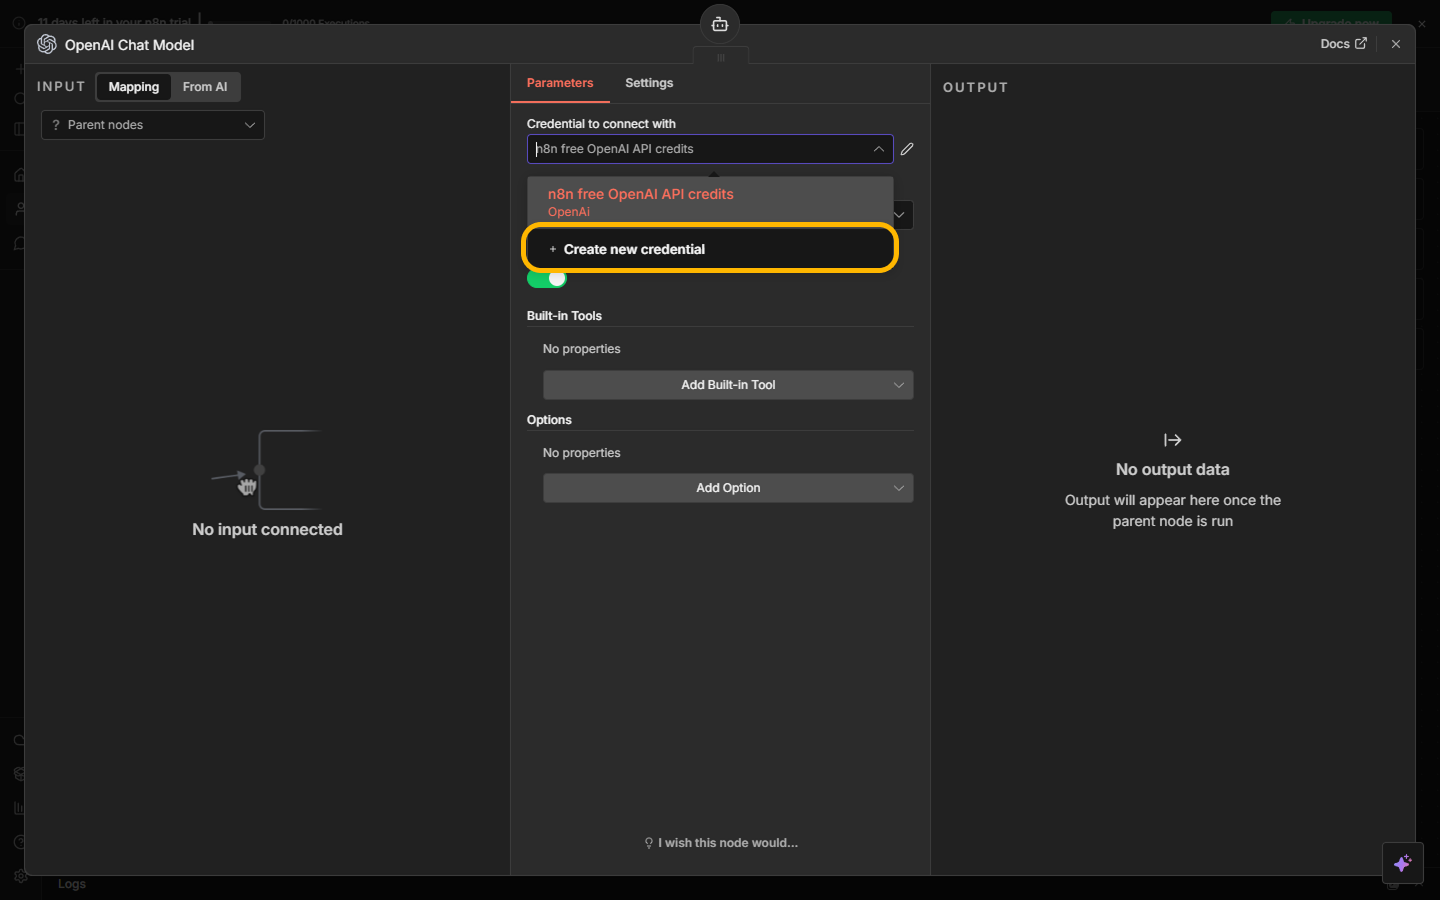
Task: Open the Add Built-in Tool dropdown
Action: click(x=728, y=385)
